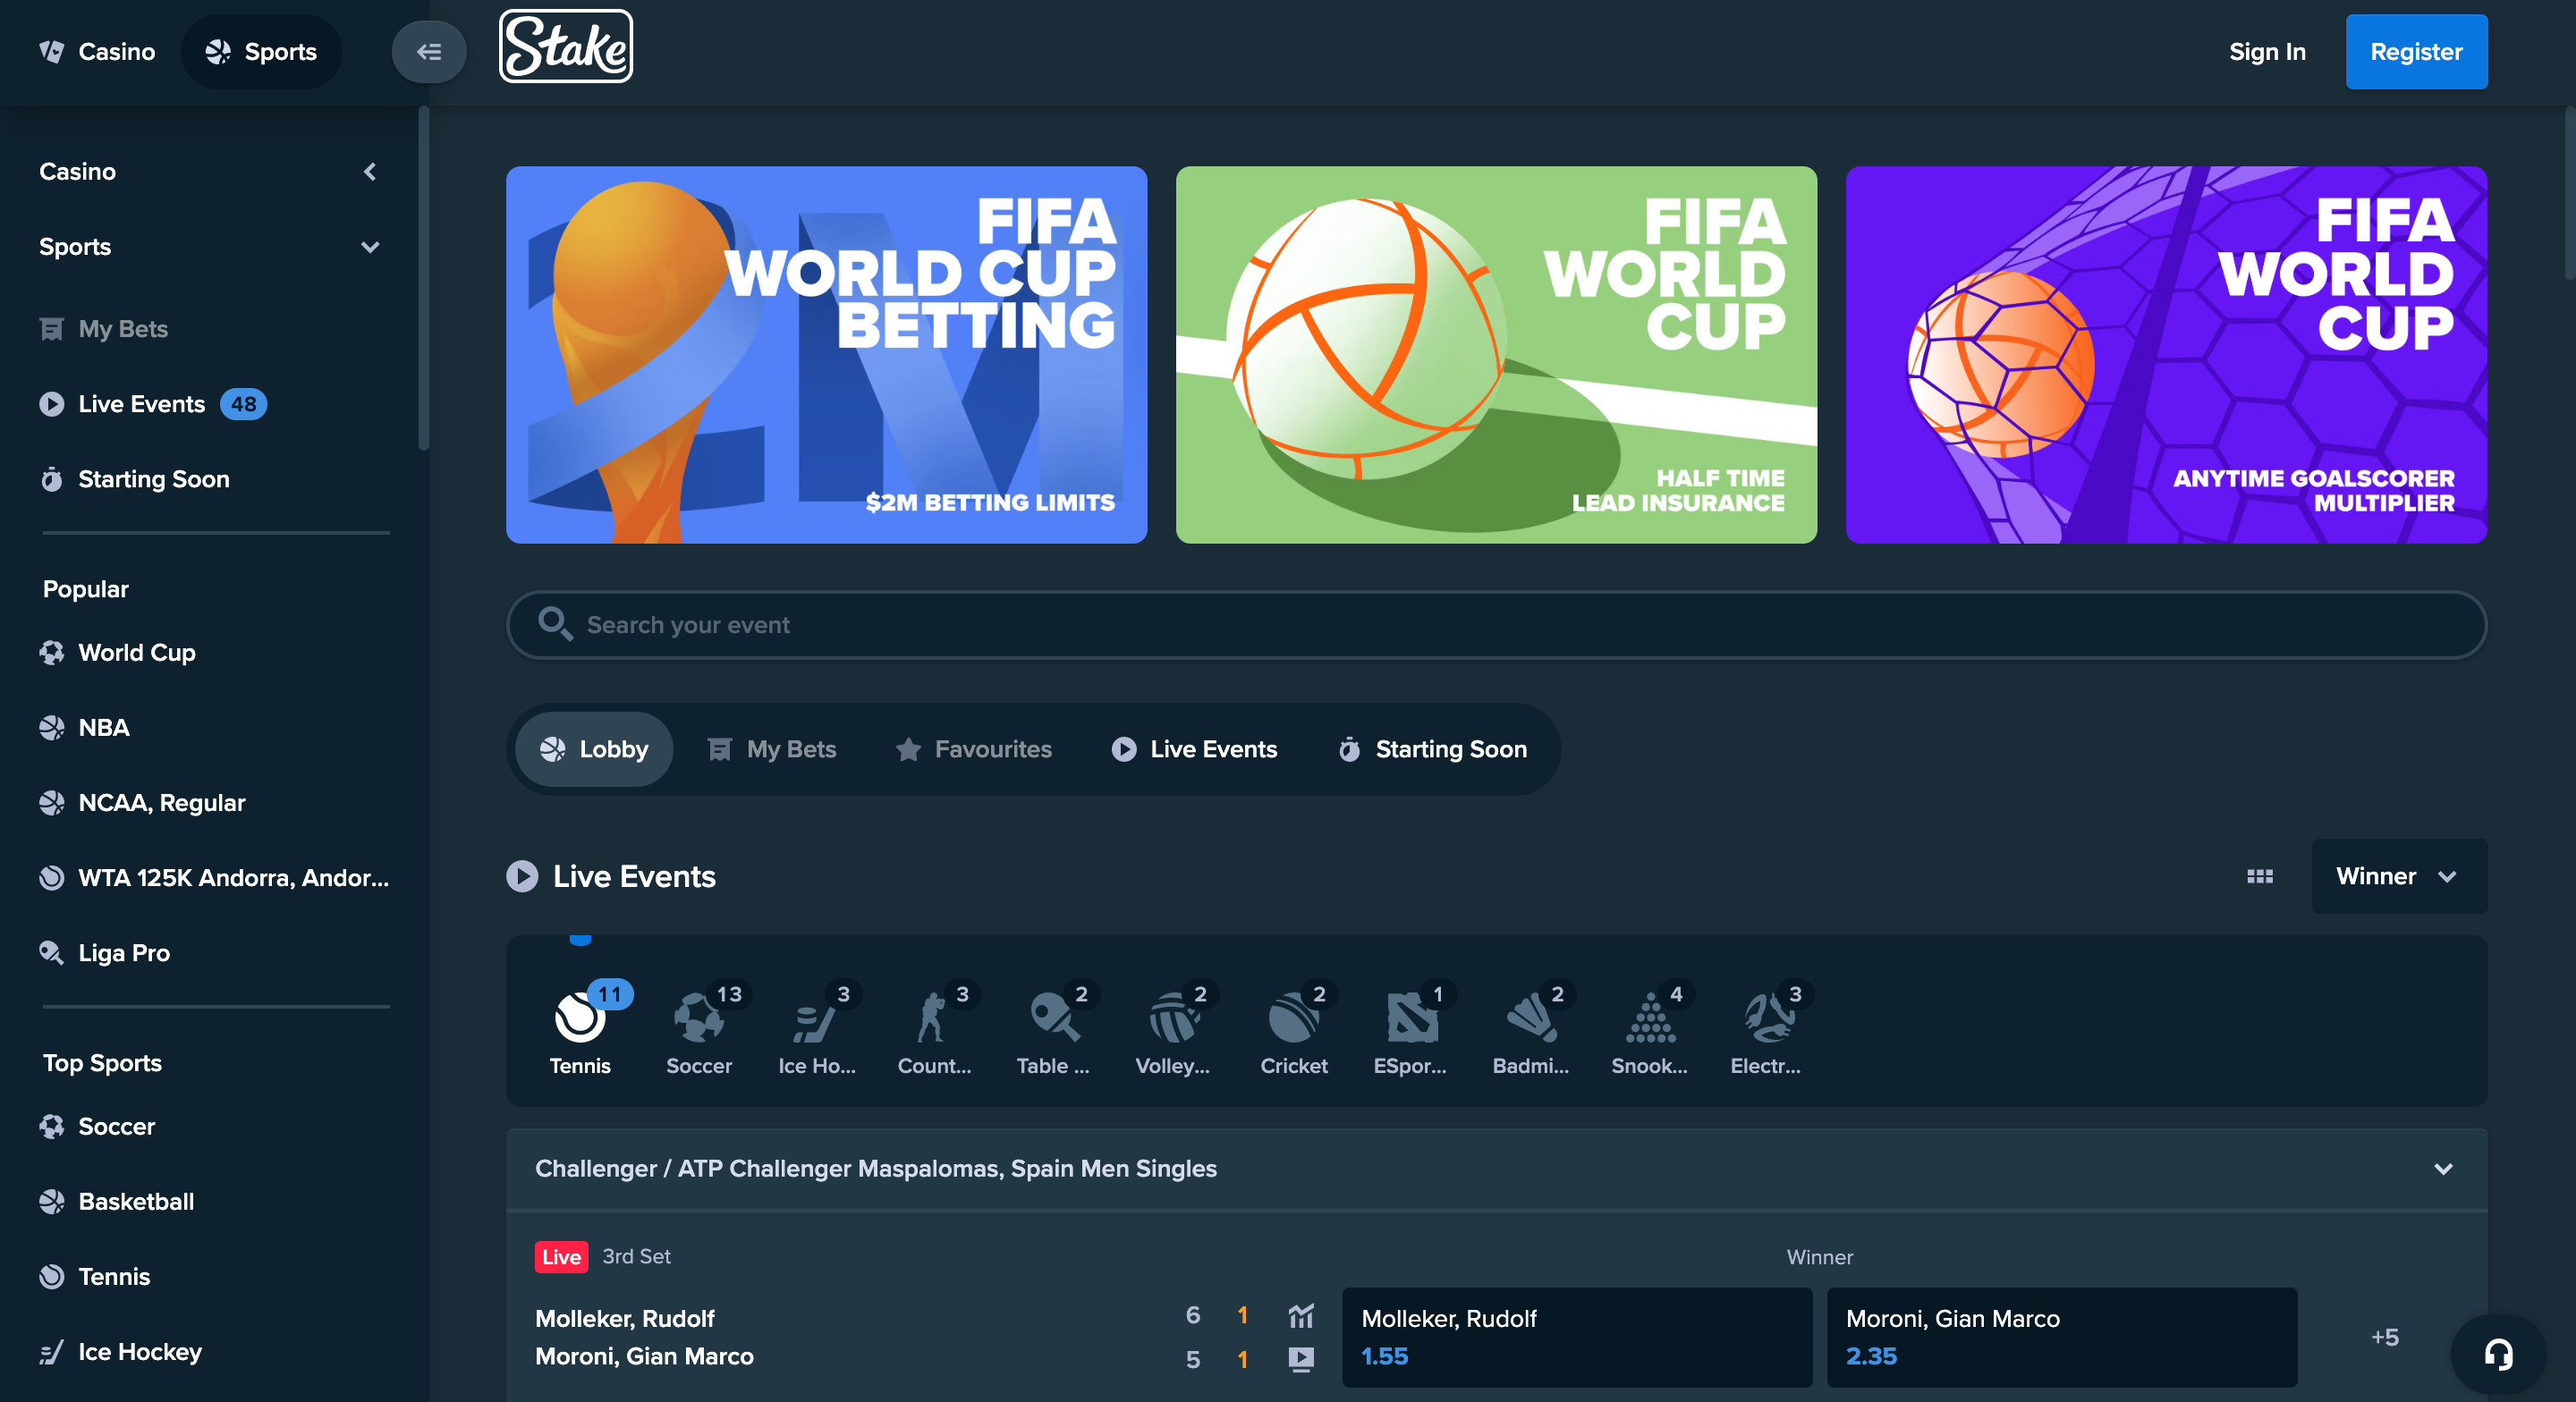
Task: Open the ESports live events icon
Action: coord(1411,1019)
